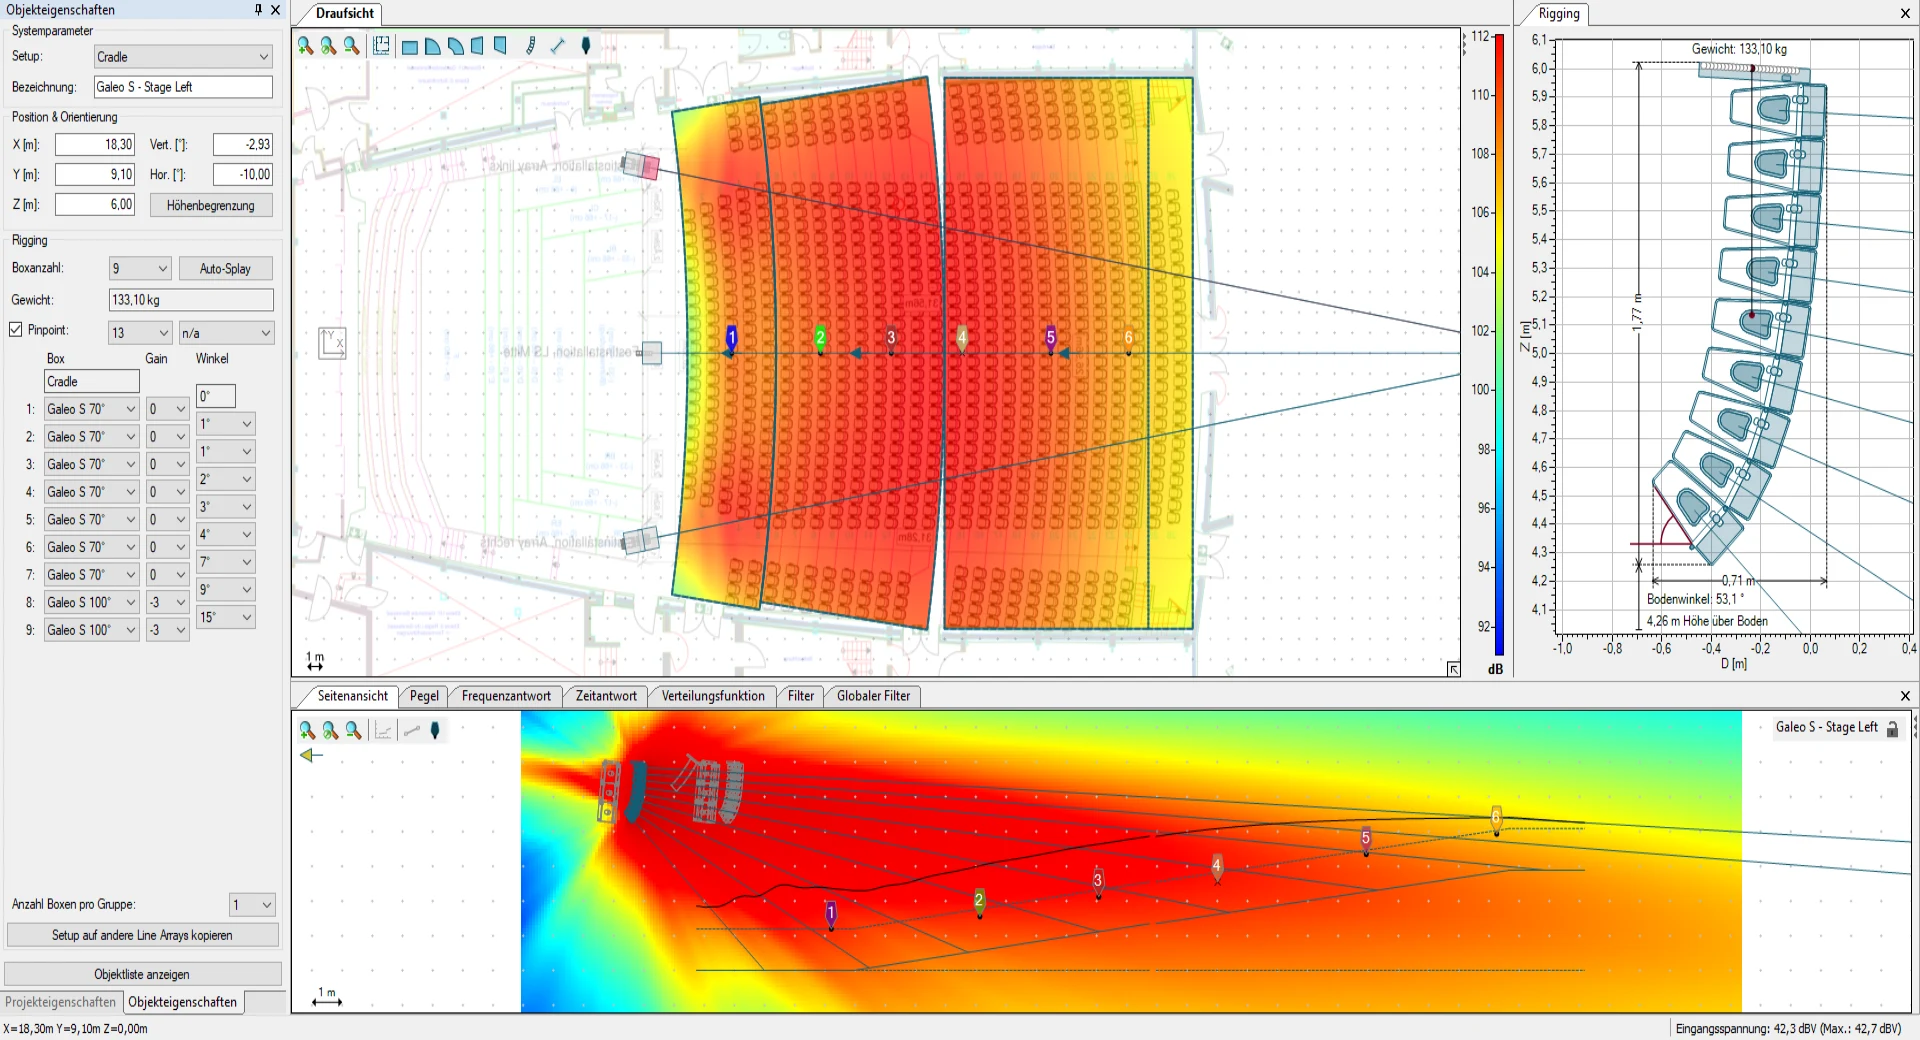Open the Setup dropdown showing Cradle
The image size is (1920, 1040).
tap(183, 57)
